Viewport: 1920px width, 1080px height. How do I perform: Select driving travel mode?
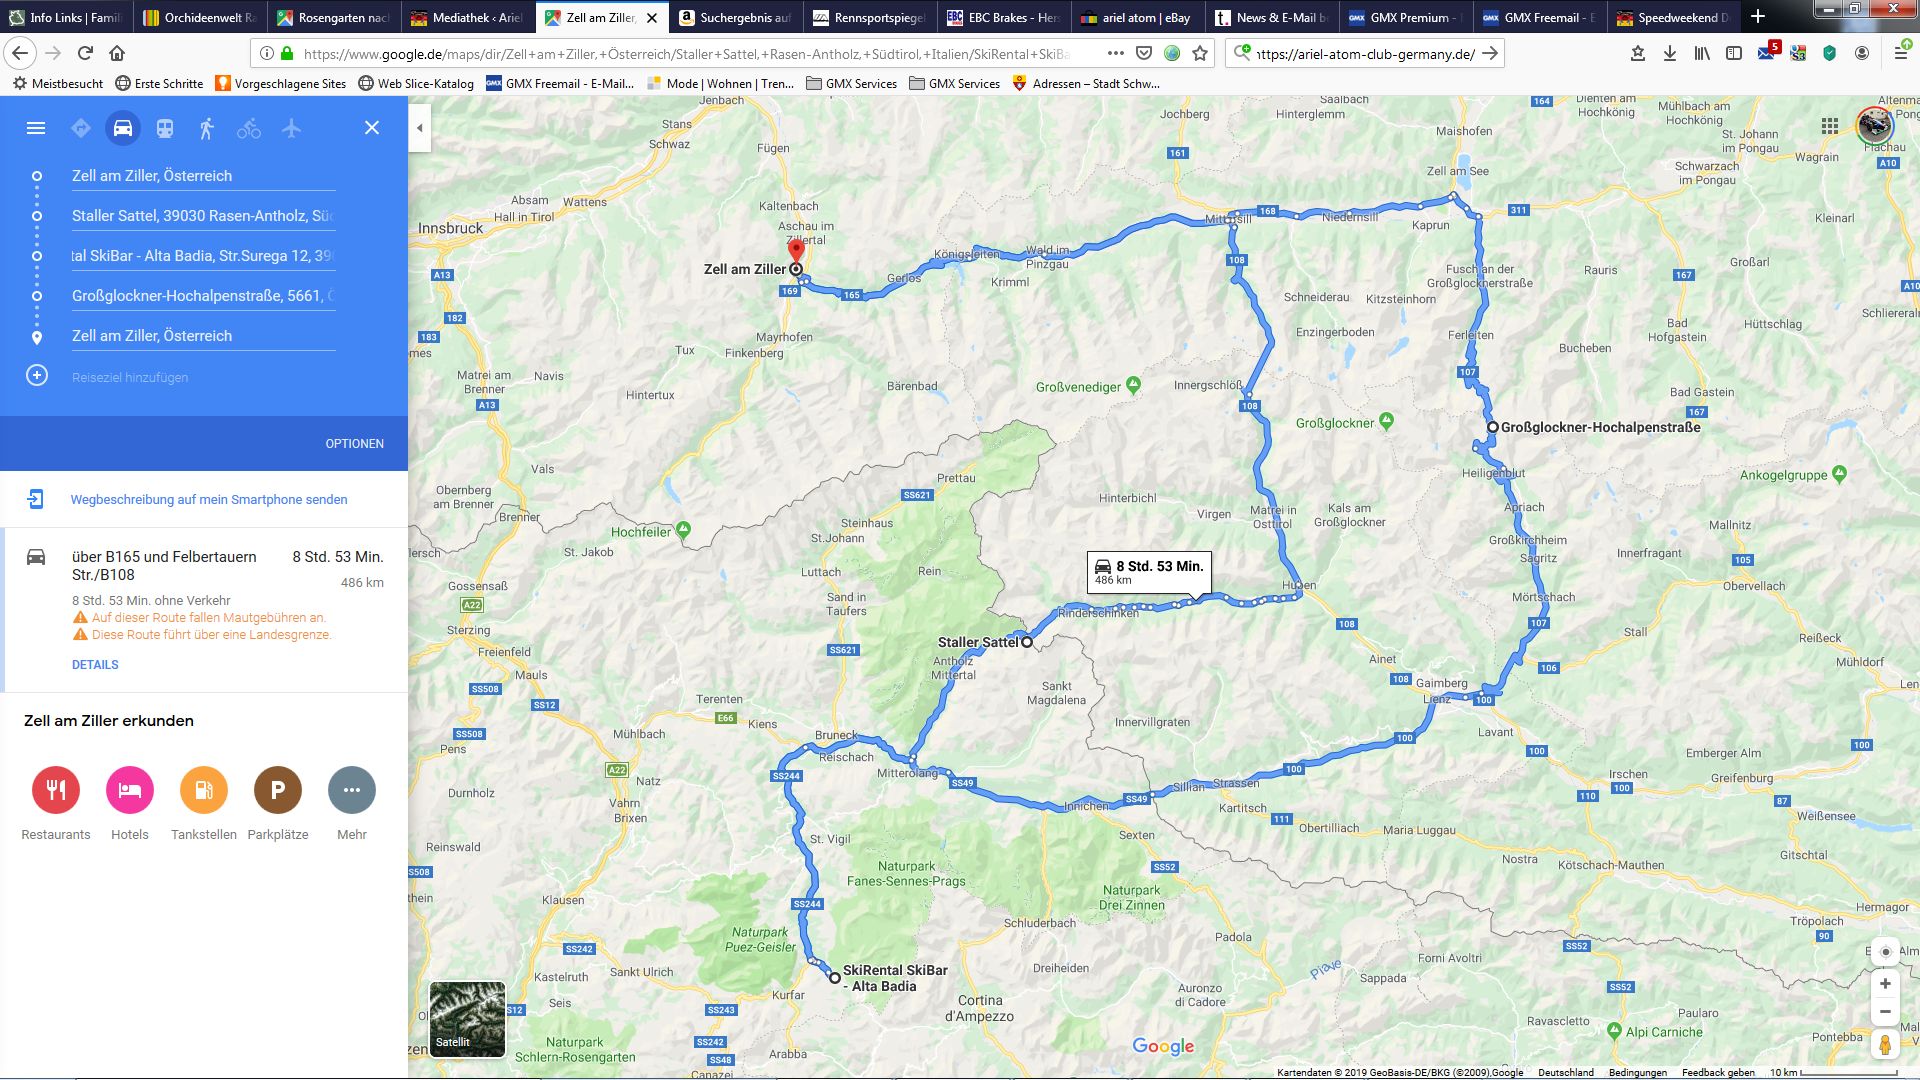(x=123, y=128)
